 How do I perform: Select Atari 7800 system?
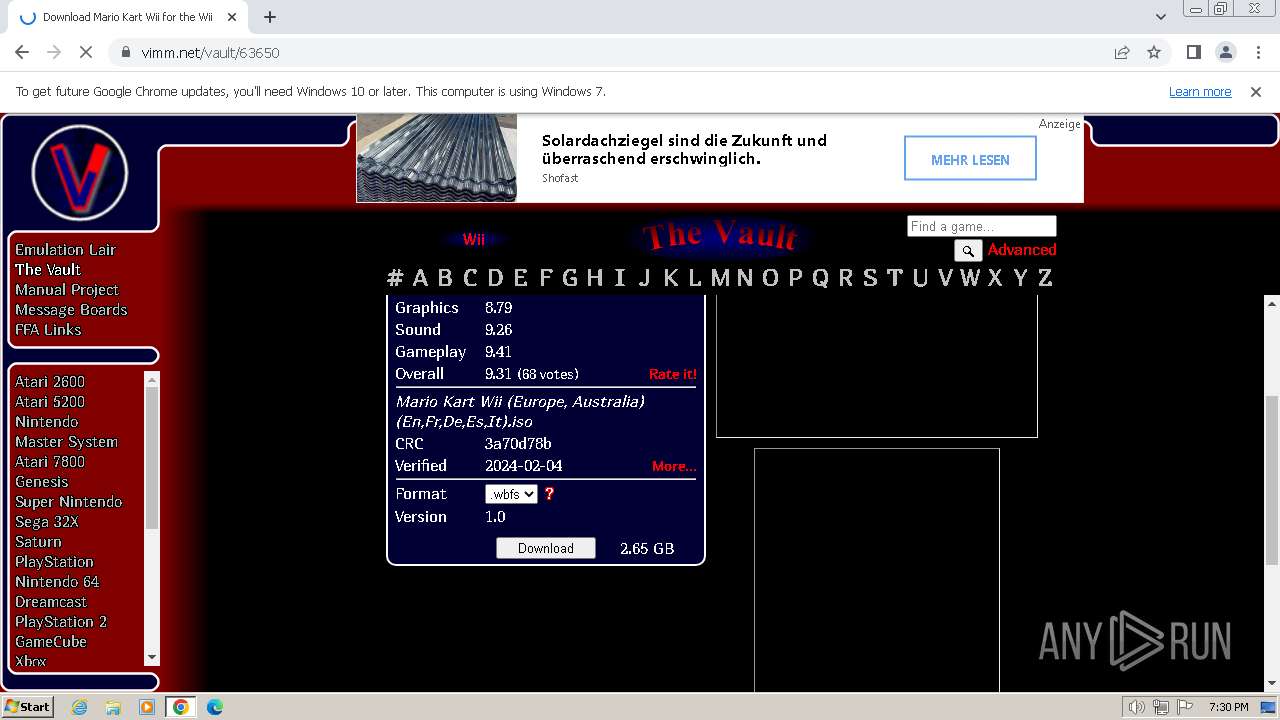pos(50,462)
